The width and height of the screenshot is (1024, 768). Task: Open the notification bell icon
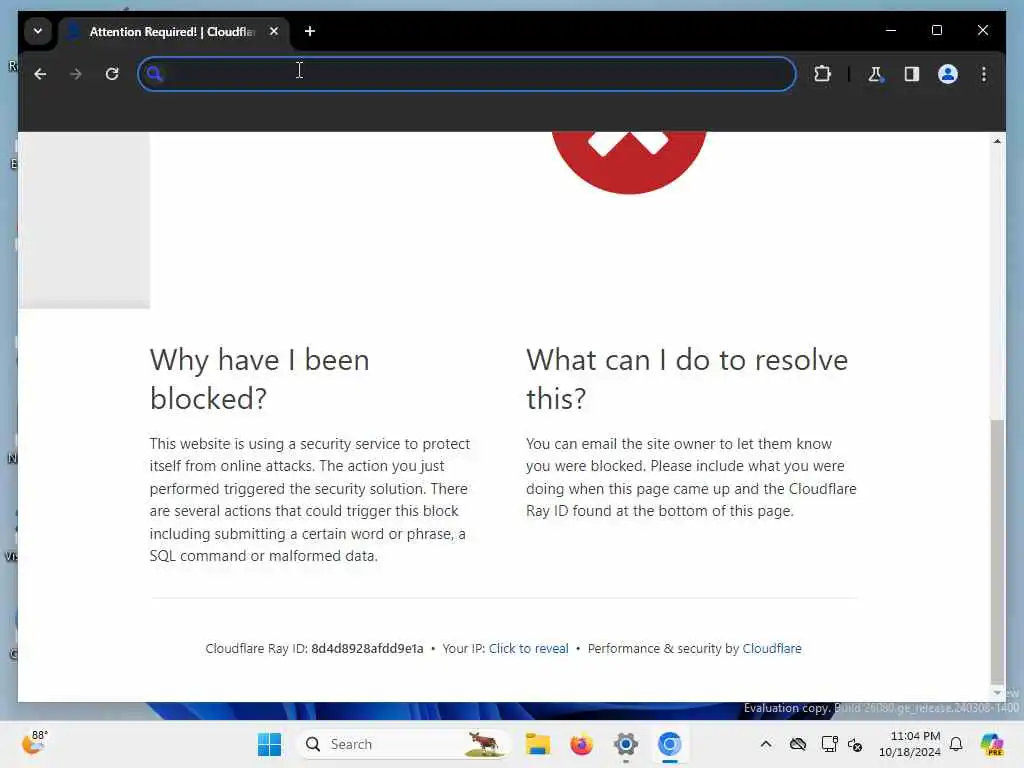[x=956, y=744]
